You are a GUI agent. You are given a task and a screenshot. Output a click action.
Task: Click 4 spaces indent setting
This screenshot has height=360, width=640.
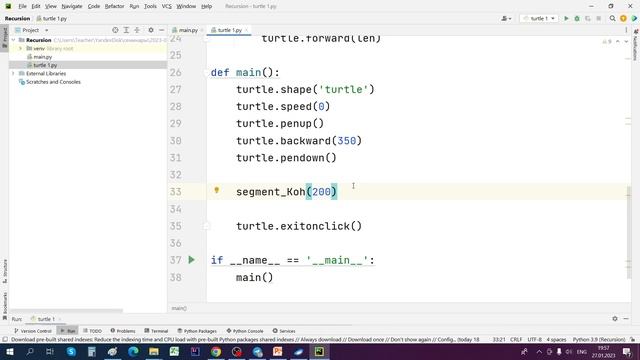point(556,340)
